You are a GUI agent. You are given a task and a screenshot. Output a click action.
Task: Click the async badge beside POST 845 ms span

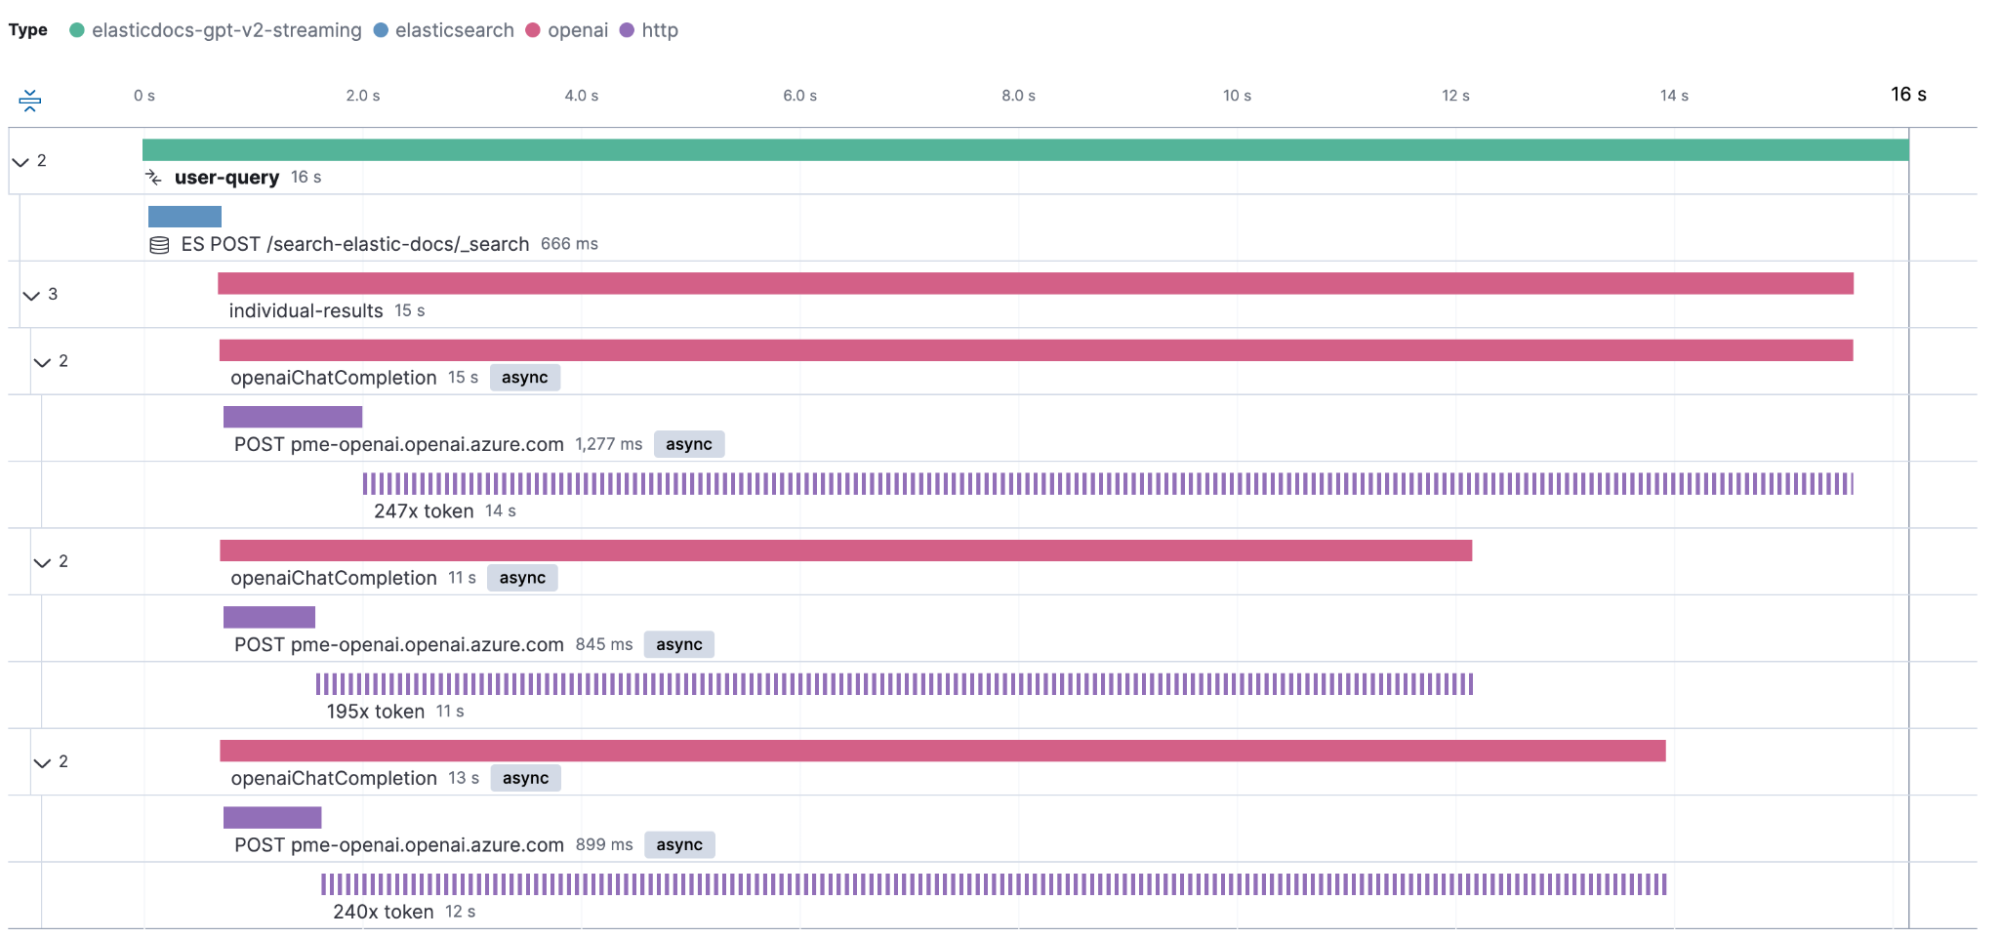coord(679,644)
